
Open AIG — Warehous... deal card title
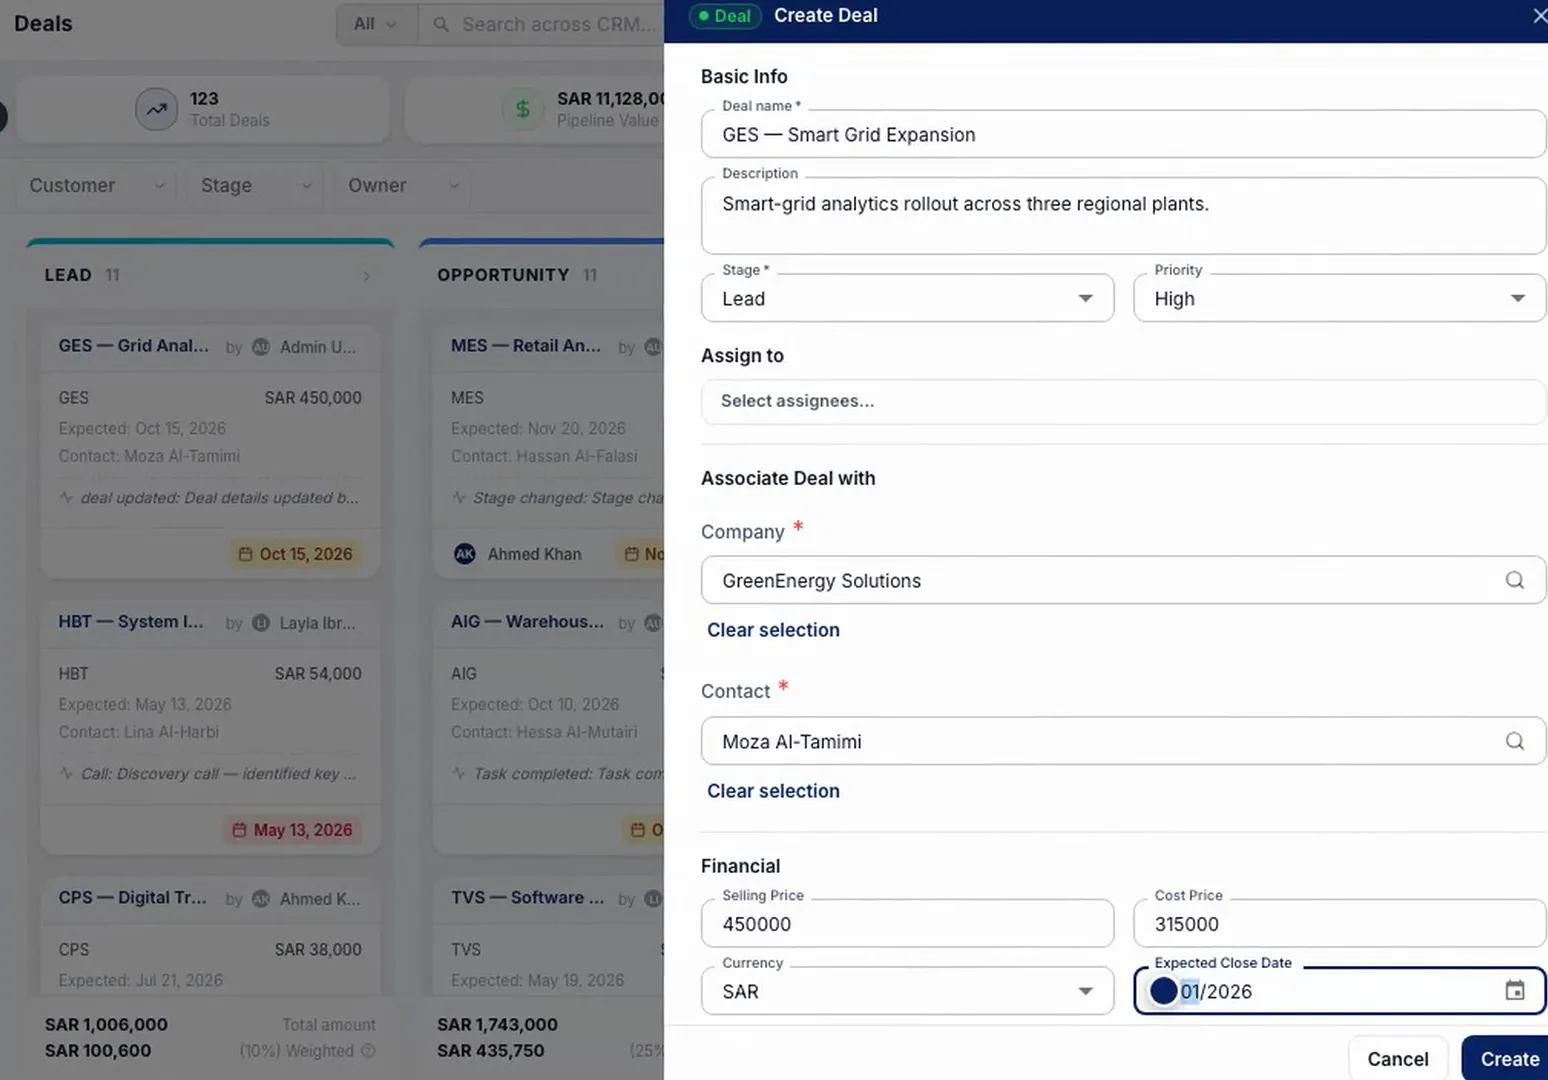(527, 622)
